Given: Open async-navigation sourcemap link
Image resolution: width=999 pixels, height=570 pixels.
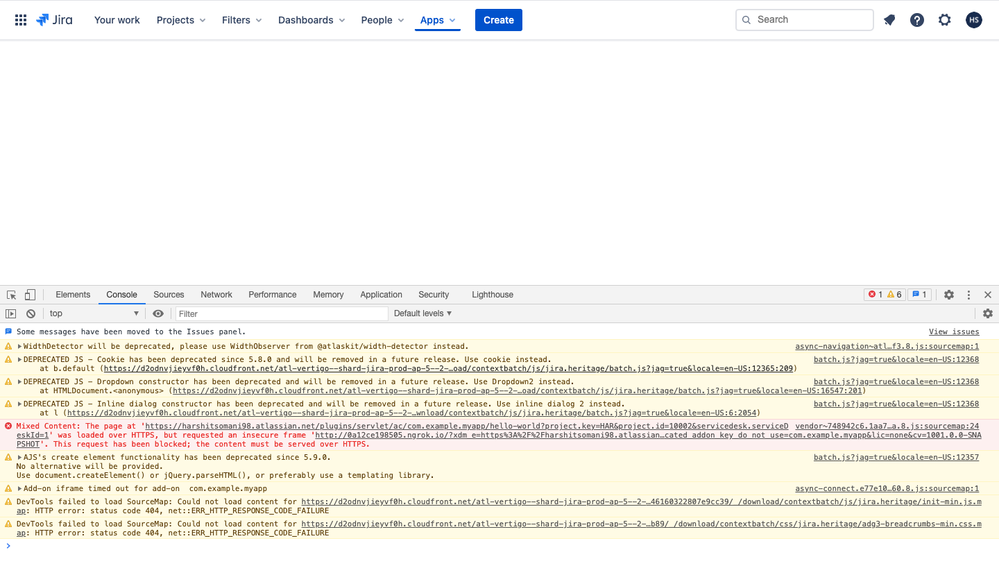Looking at the screenshot, I should tap(887, 346).
